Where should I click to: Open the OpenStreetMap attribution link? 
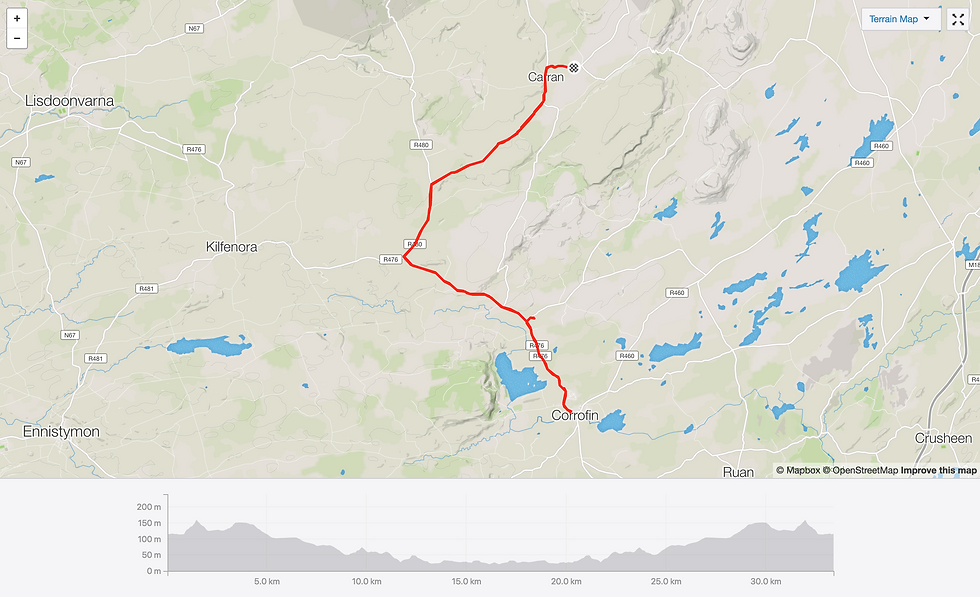click(861, 470)
